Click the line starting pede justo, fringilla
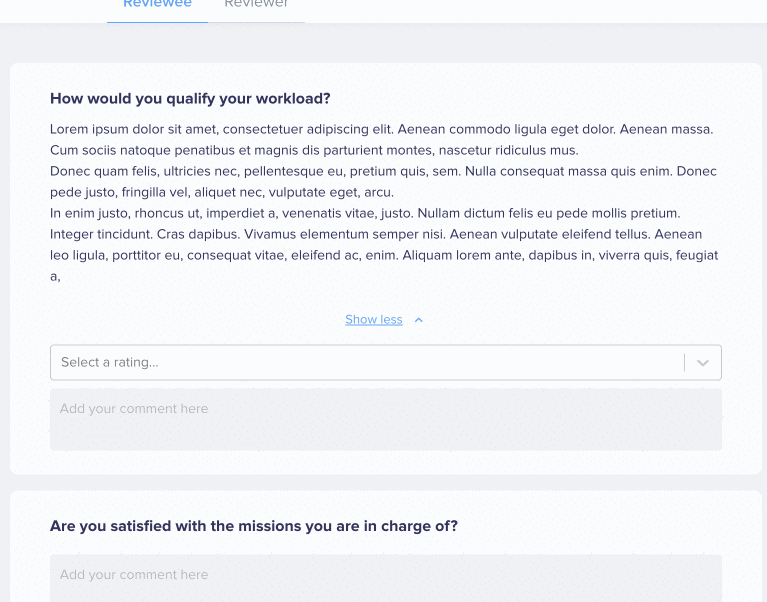The image size is (767, 602). [x=222, y=192]
